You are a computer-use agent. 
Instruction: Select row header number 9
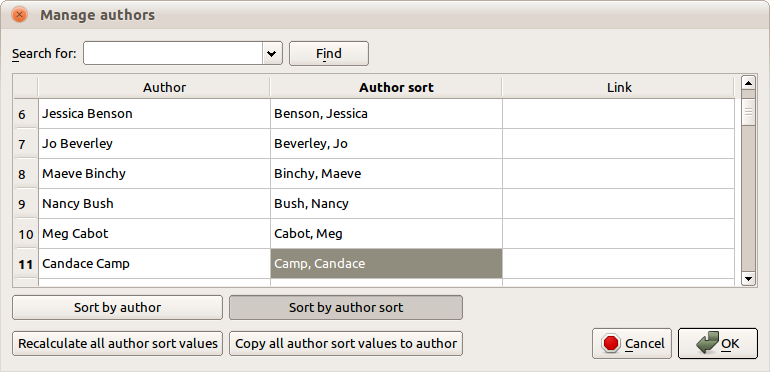pos(25,204)
